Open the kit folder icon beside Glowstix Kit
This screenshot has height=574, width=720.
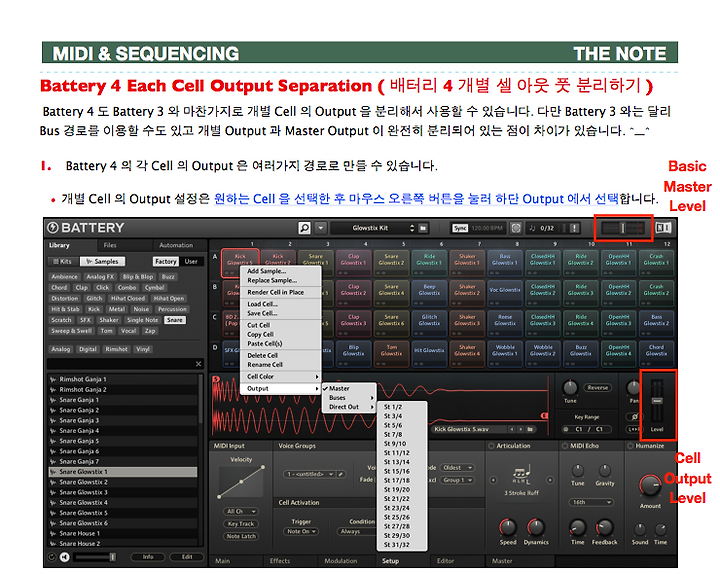tap(423, 228)
